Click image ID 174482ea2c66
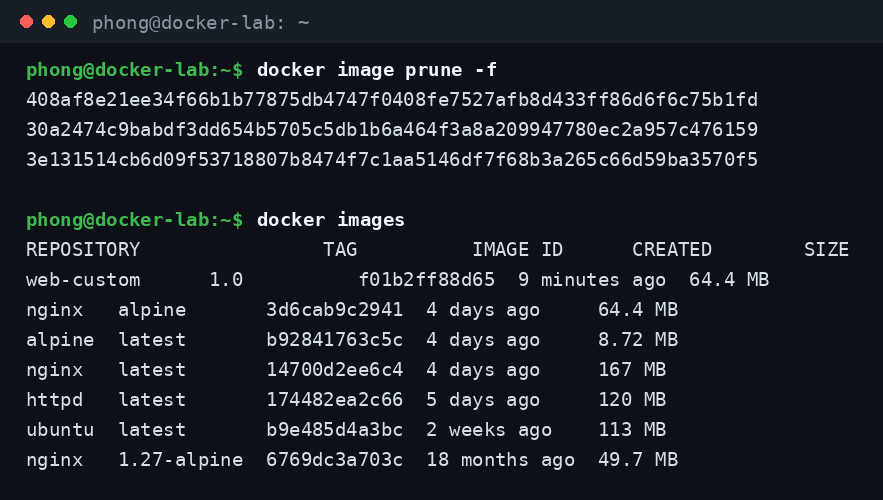 (x=335, y=399)
